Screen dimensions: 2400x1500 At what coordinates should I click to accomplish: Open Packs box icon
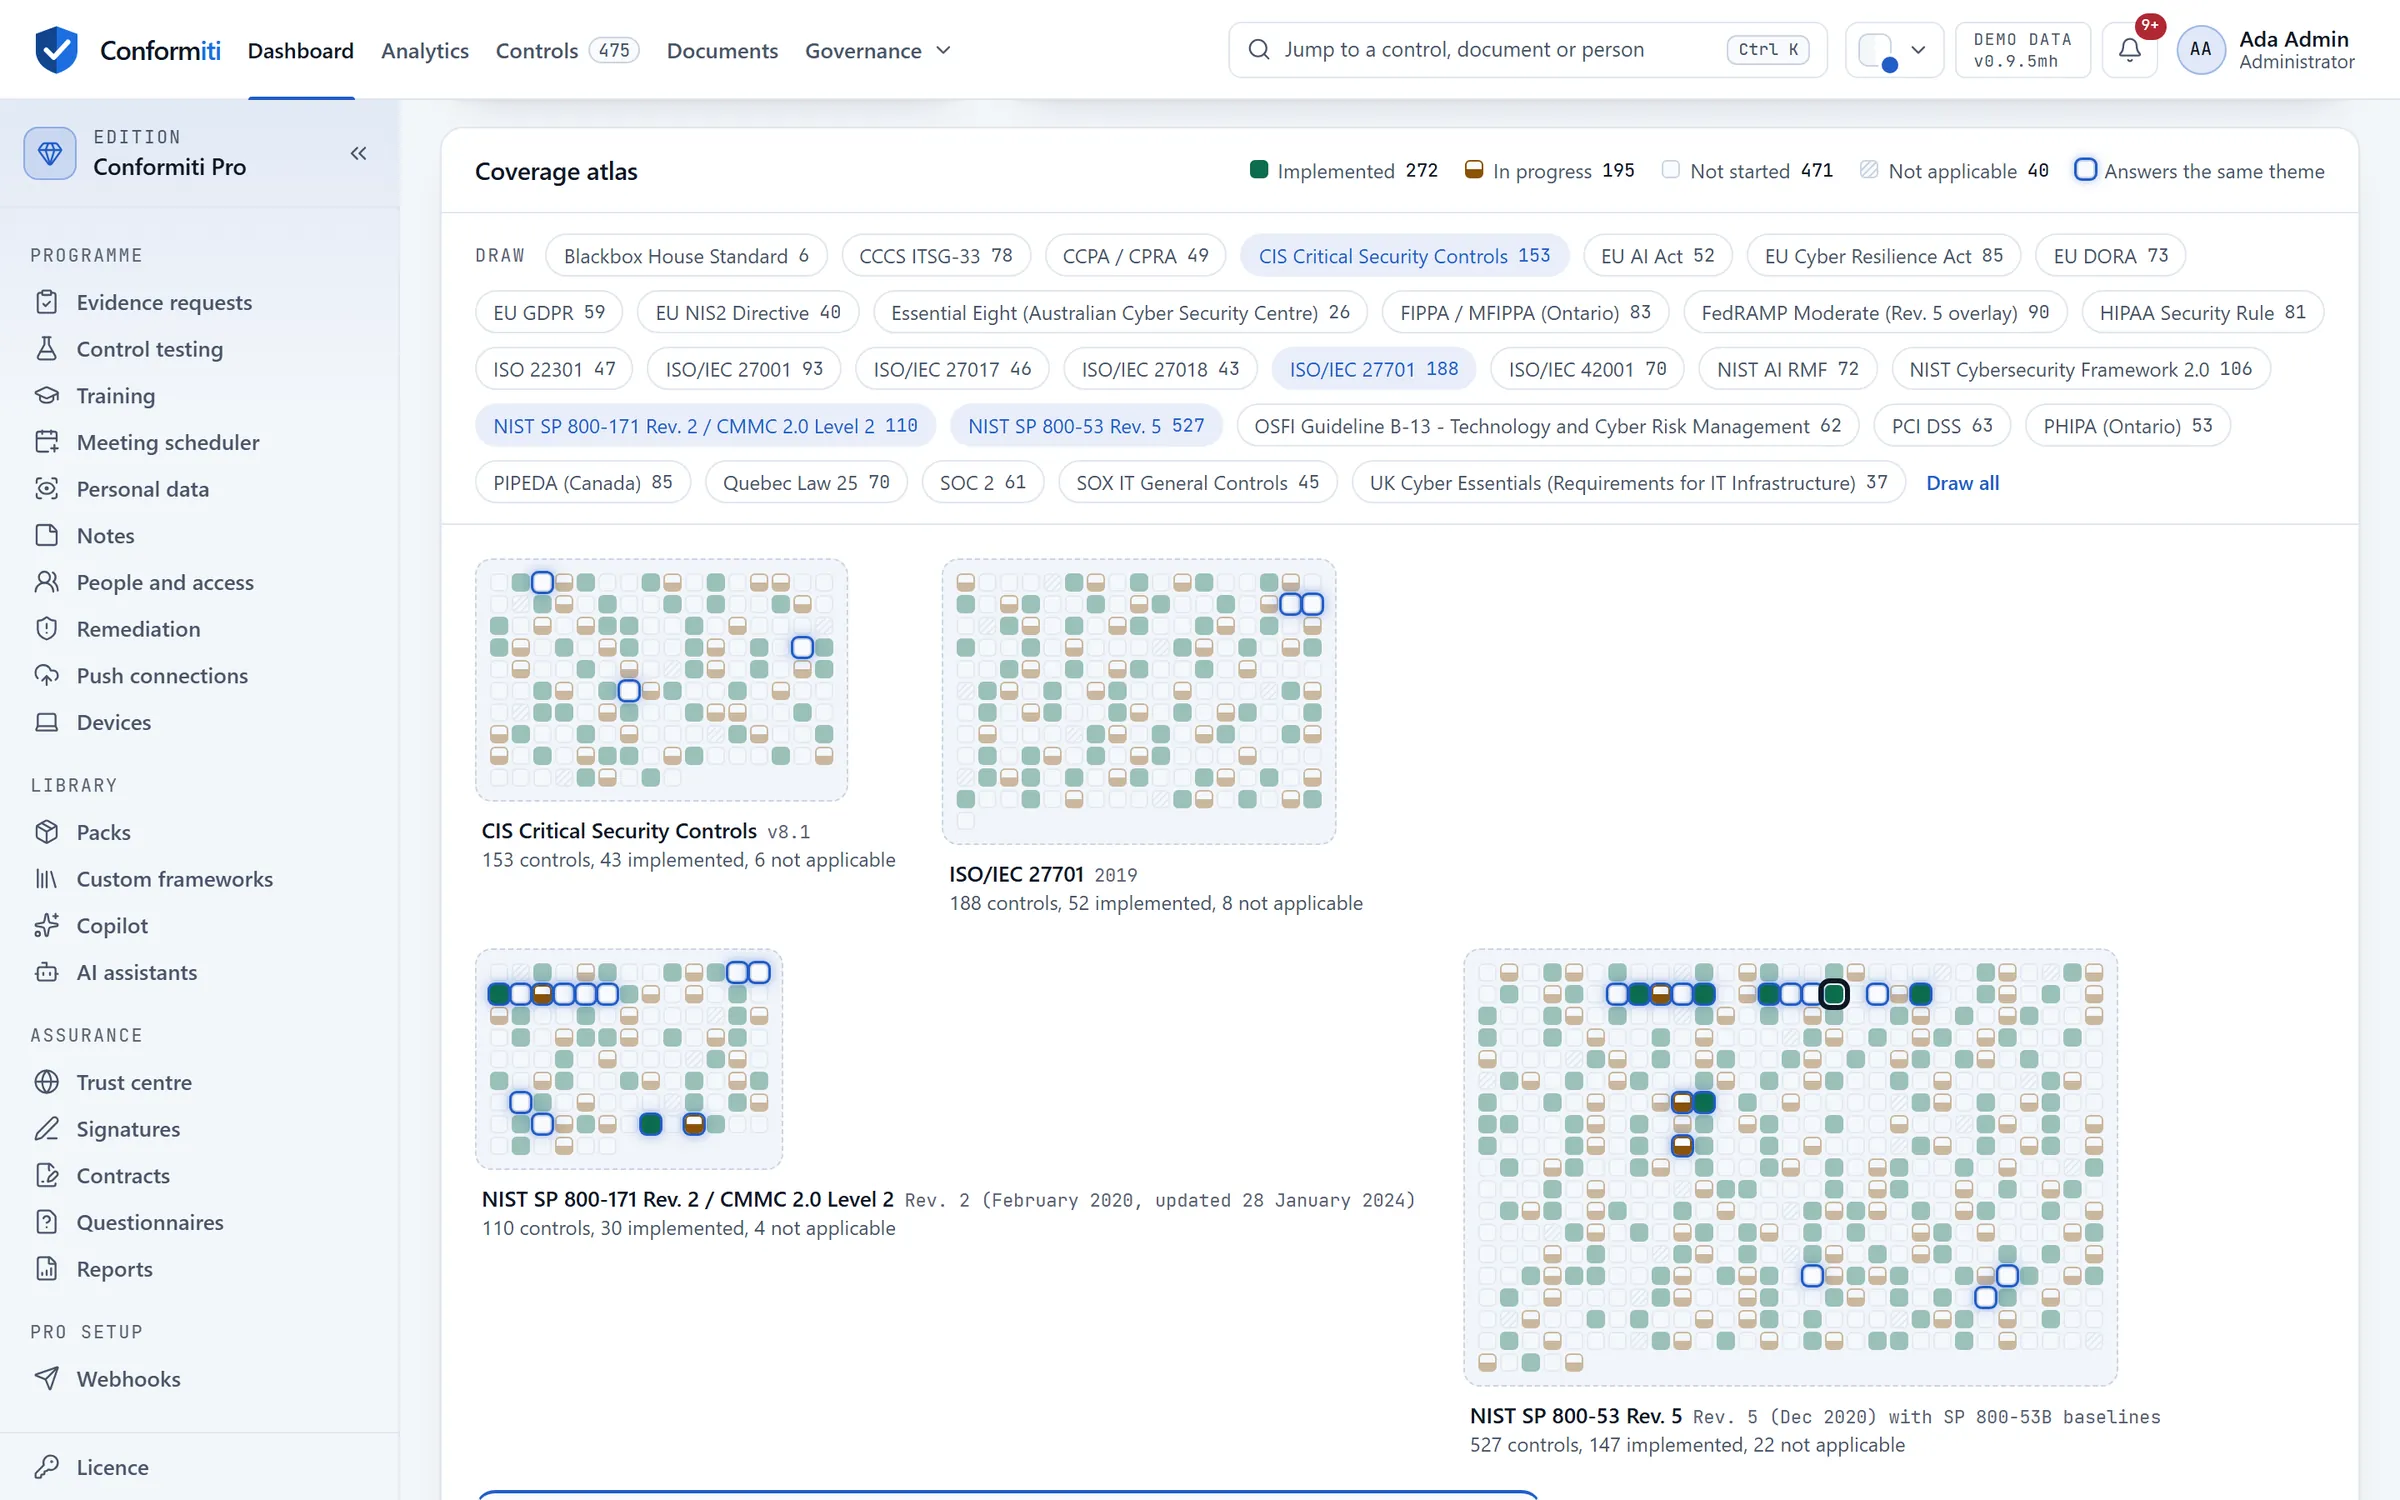click(46, 832)
